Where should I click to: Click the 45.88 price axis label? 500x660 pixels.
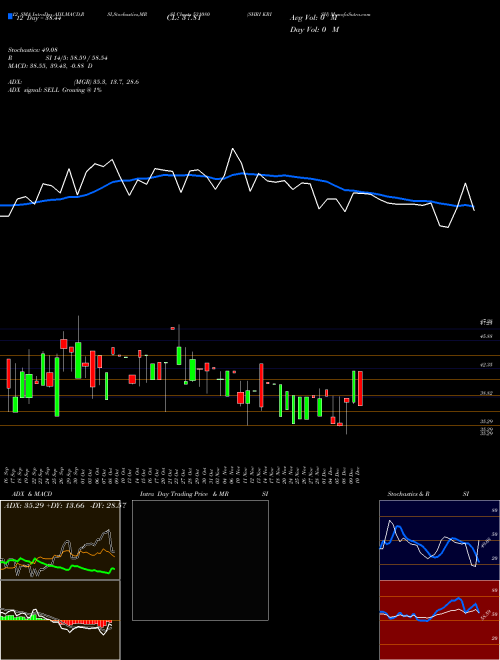click(x=487, y=336)
